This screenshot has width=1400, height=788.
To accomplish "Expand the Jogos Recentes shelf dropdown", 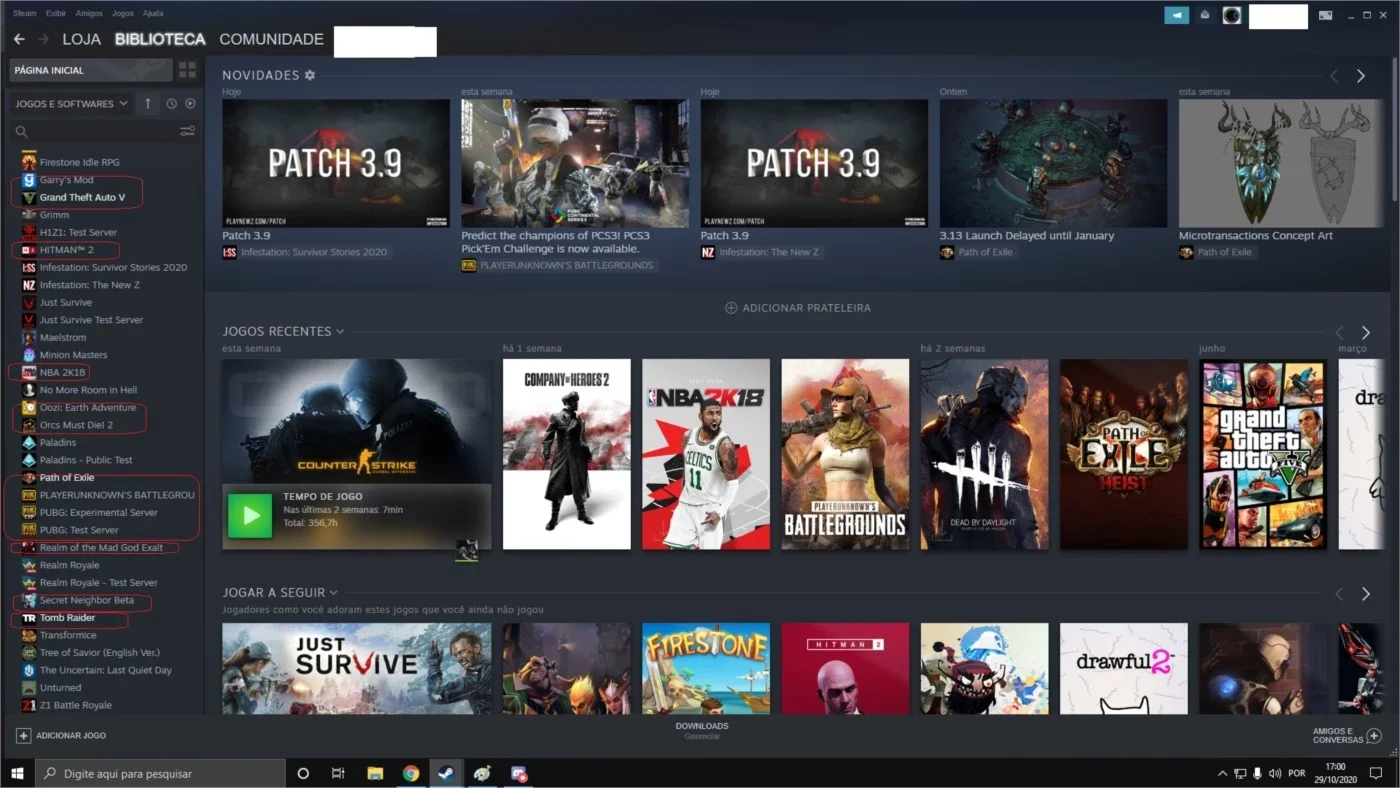I will tap(340, 332).
